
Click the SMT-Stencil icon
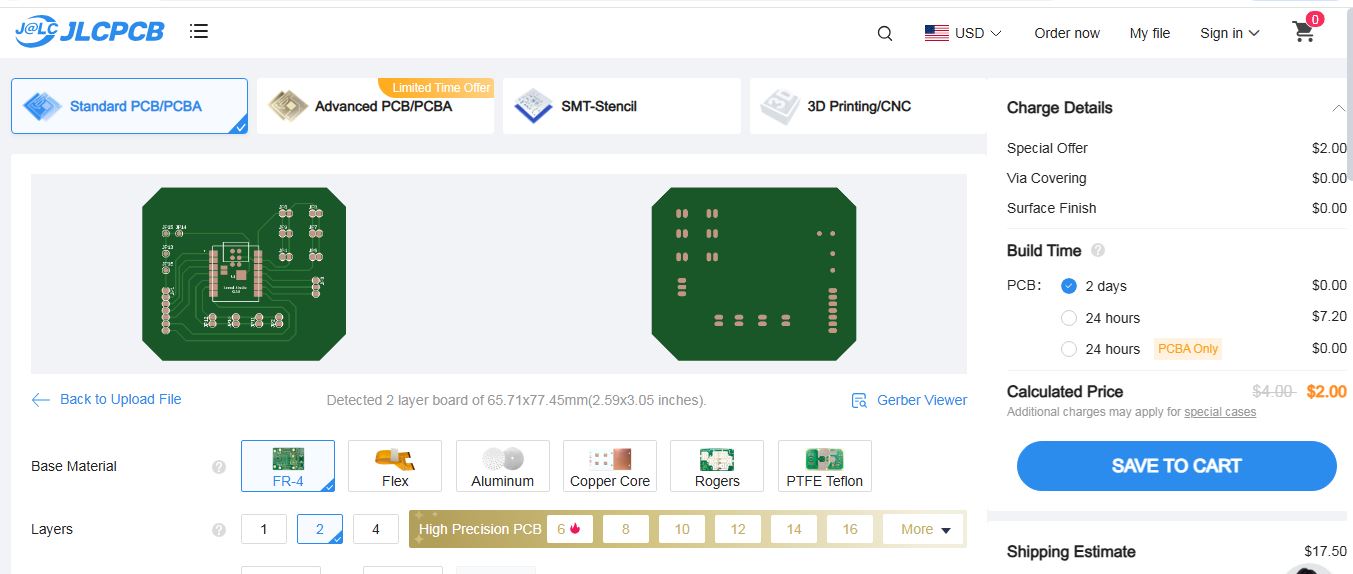tap(534, 106)
